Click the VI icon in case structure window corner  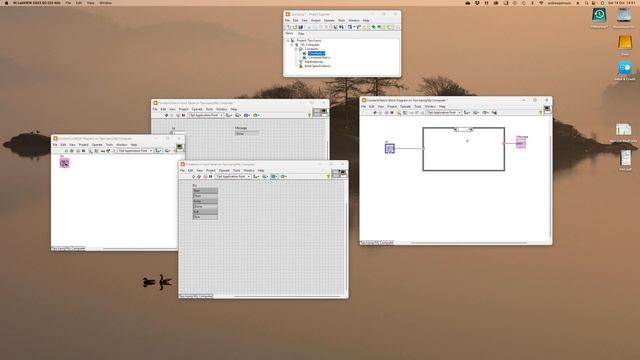[x=547, y=109]
